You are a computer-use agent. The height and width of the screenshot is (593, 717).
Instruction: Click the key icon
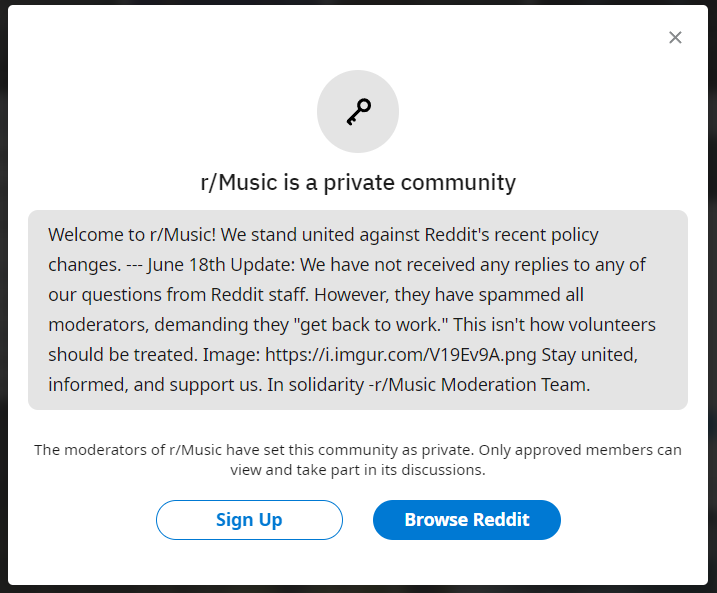pos(358,112)
